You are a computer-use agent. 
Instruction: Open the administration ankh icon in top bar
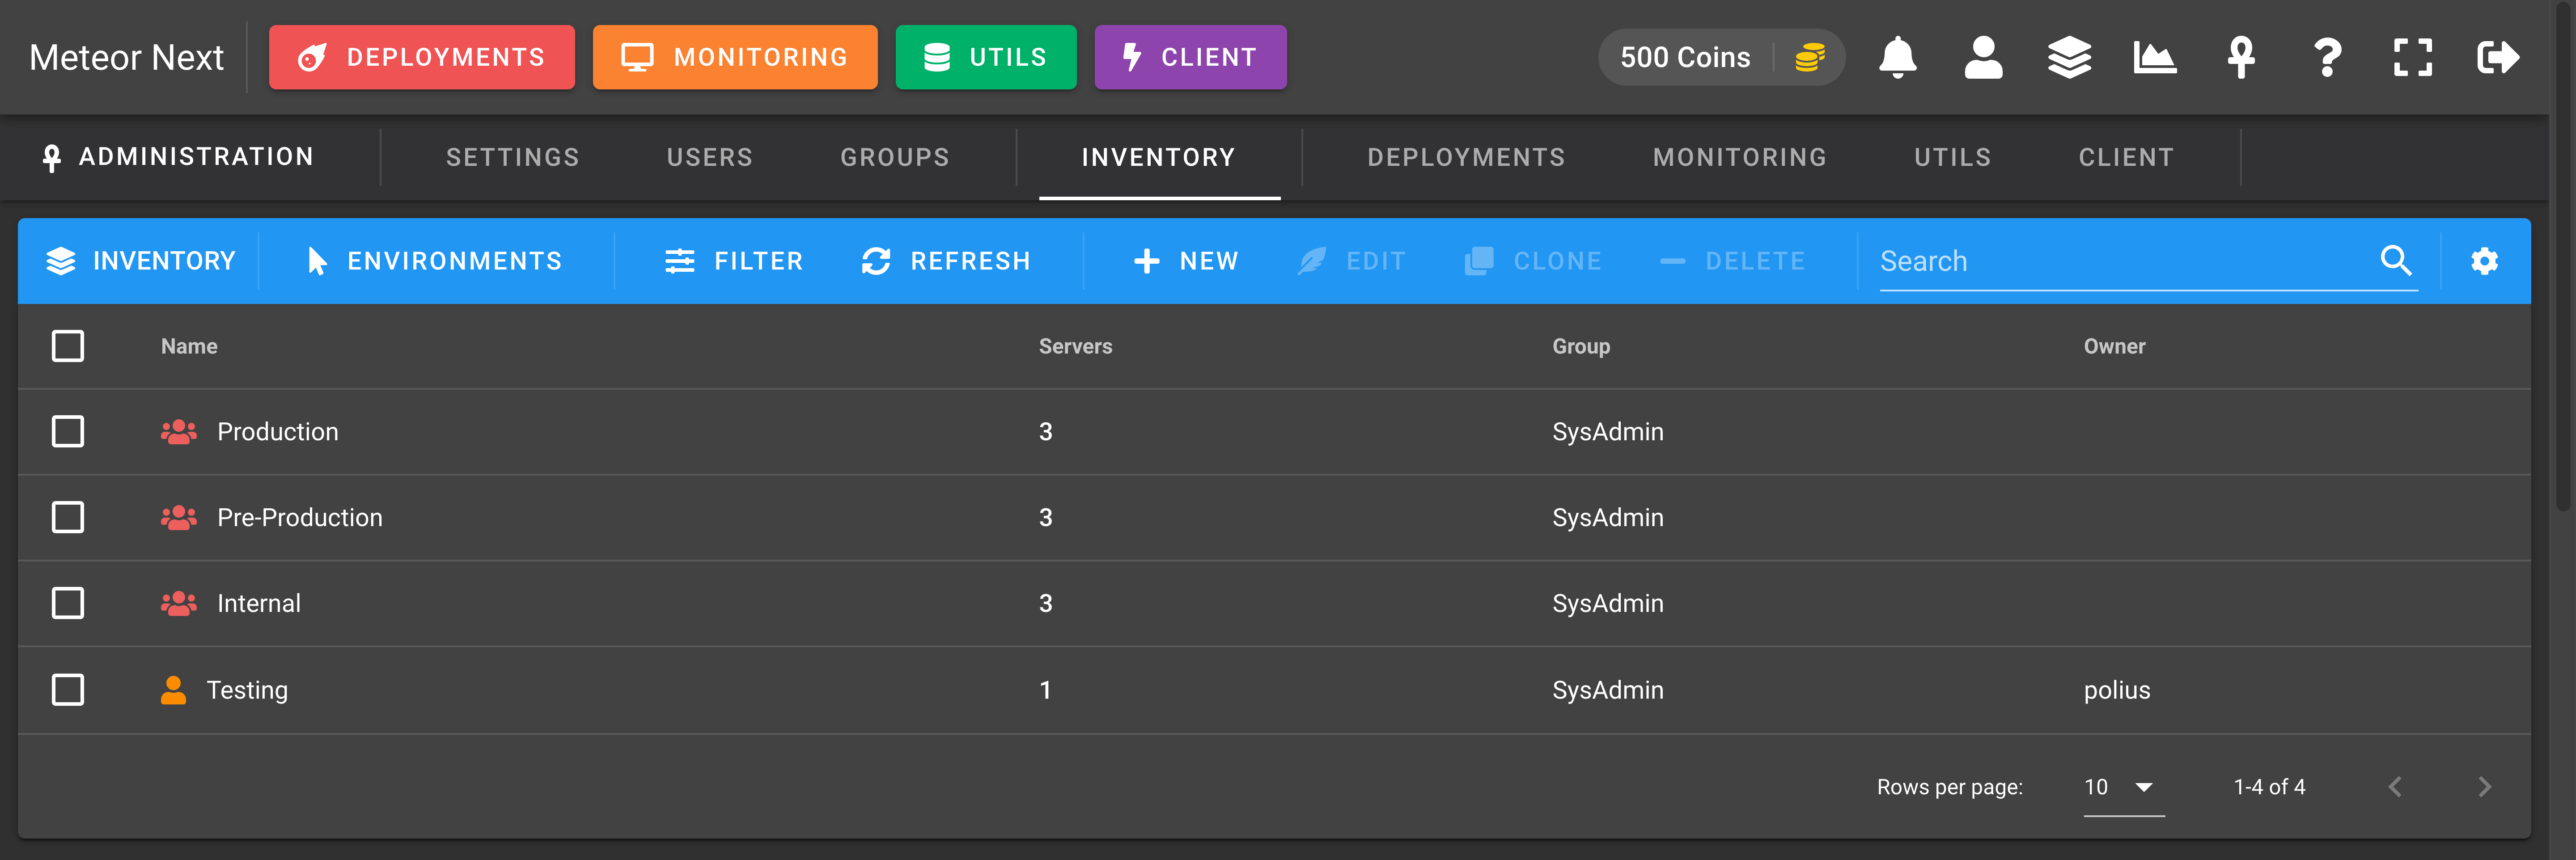tap(2241, 57)
